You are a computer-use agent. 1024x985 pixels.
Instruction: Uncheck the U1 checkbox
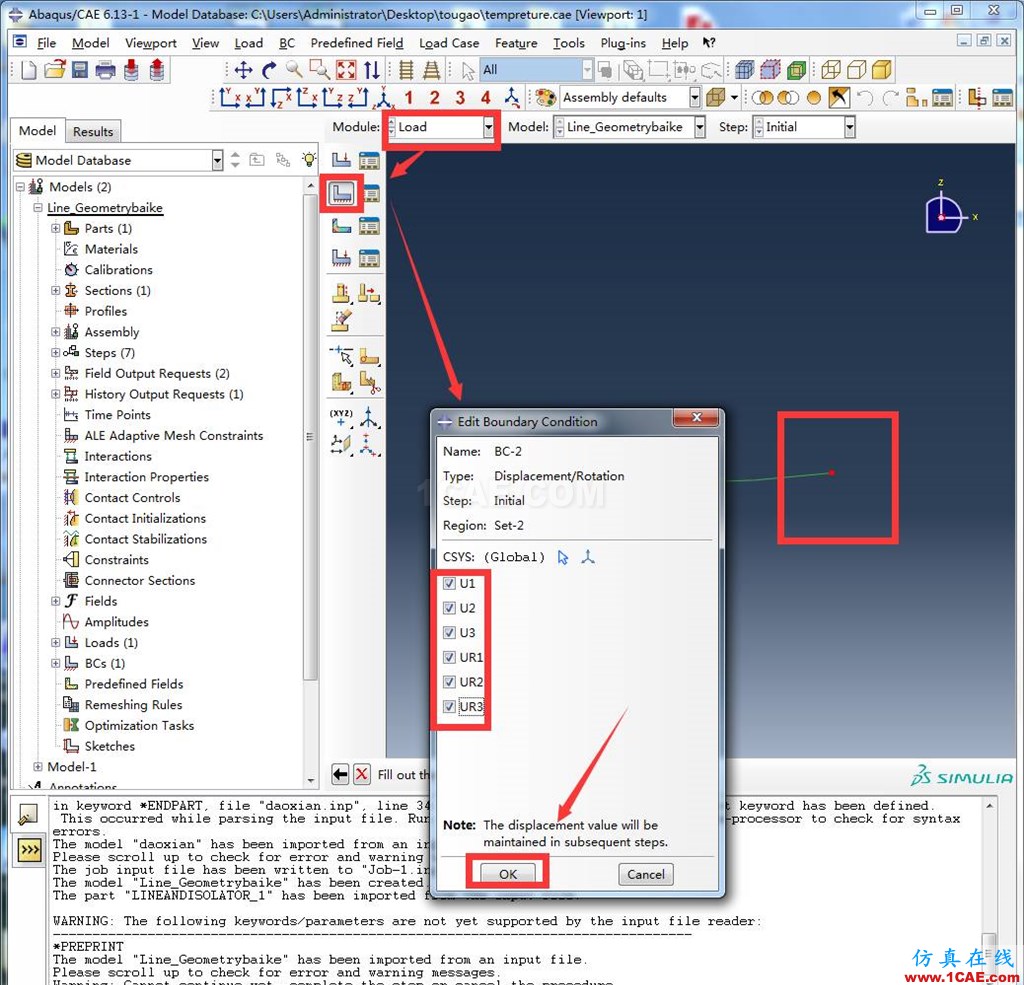click(x=449, y=583)
